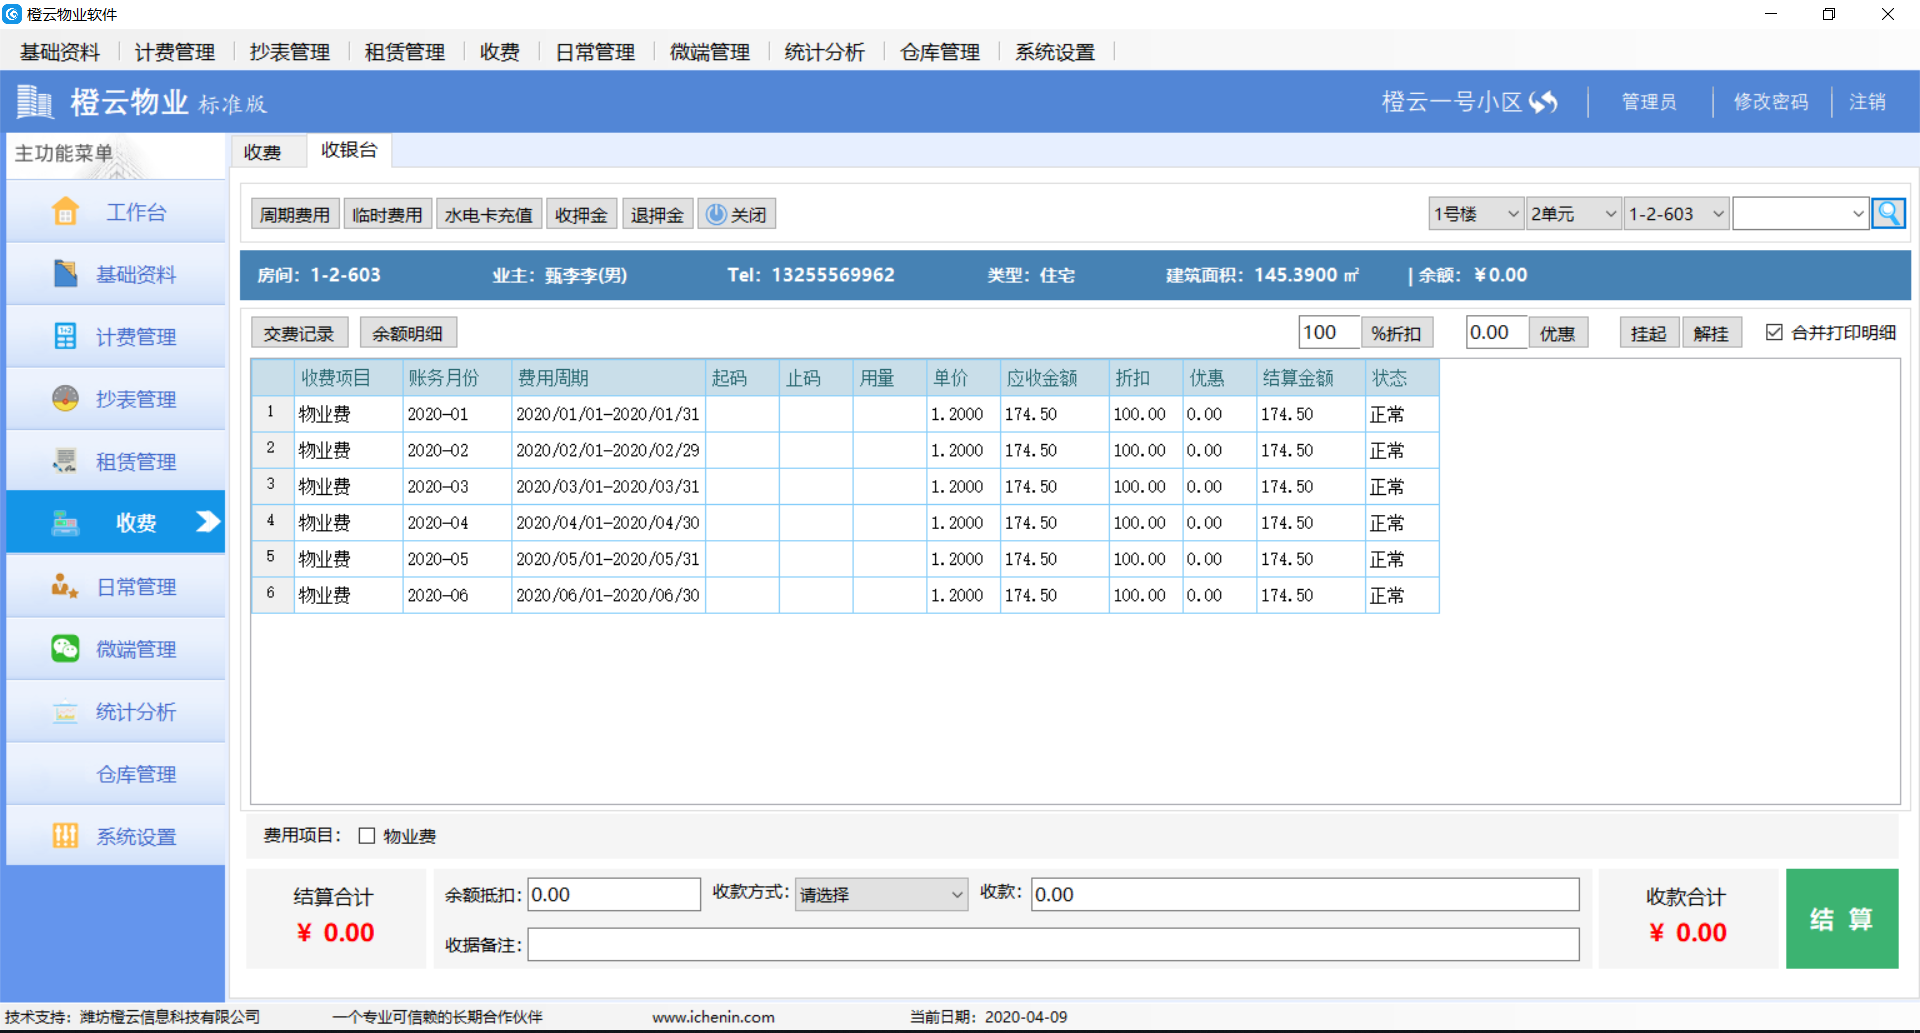Click the 日常管理 sidebar icon
1920x1033 pixels.
point(65,586)
